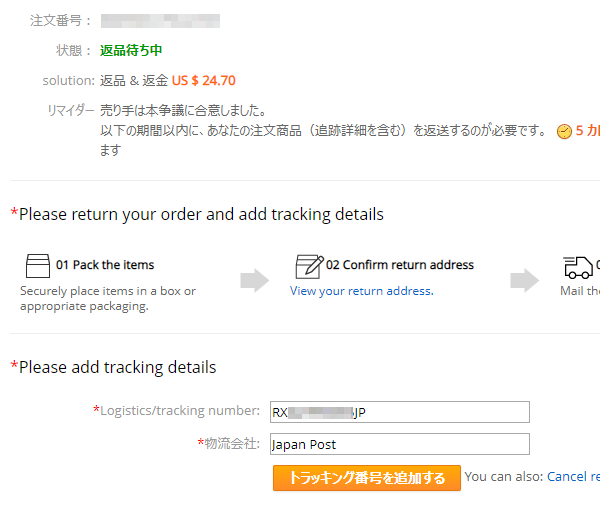600x508 pixels.
Task: Click the gray arrow after Confirm return address
Action: 525,280
